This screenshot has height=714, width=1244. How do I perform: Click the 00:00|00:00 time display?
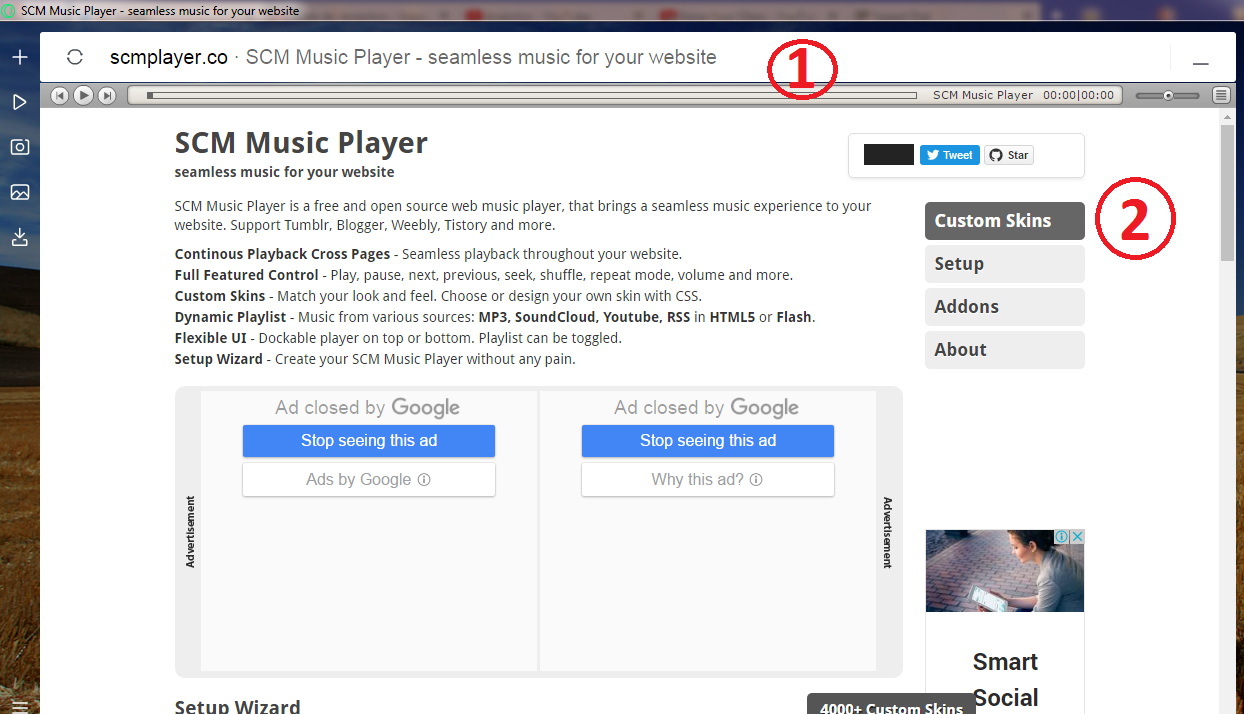click(x=1078, y=95)
